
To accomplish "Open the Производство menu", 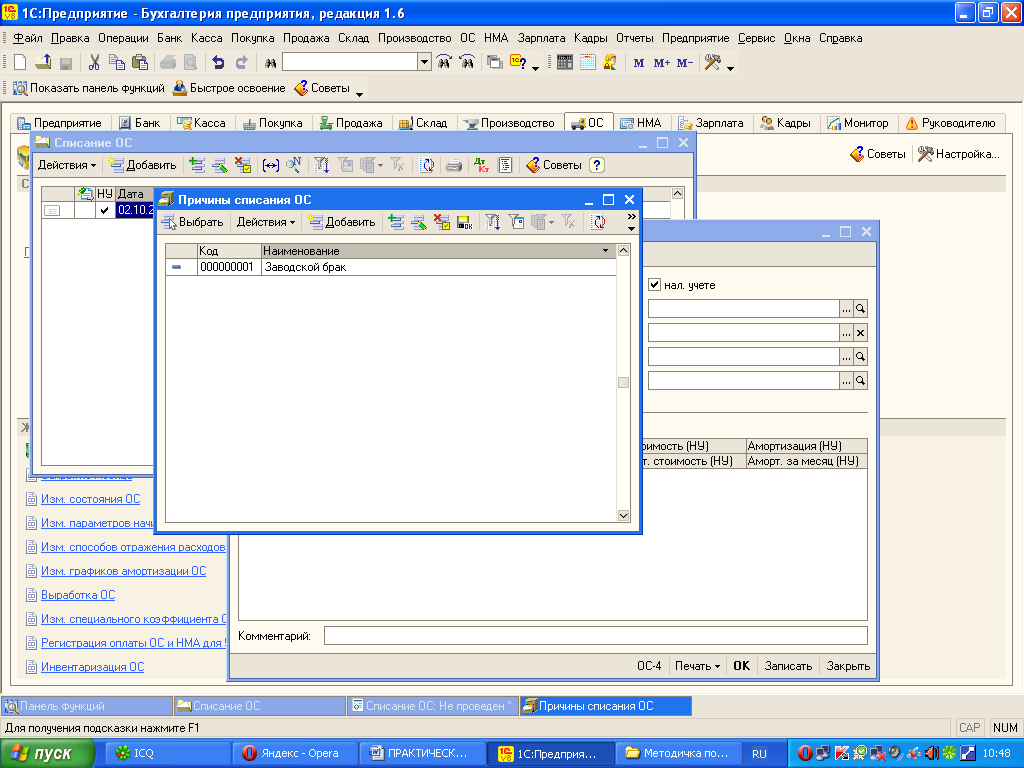I will 415,38.
